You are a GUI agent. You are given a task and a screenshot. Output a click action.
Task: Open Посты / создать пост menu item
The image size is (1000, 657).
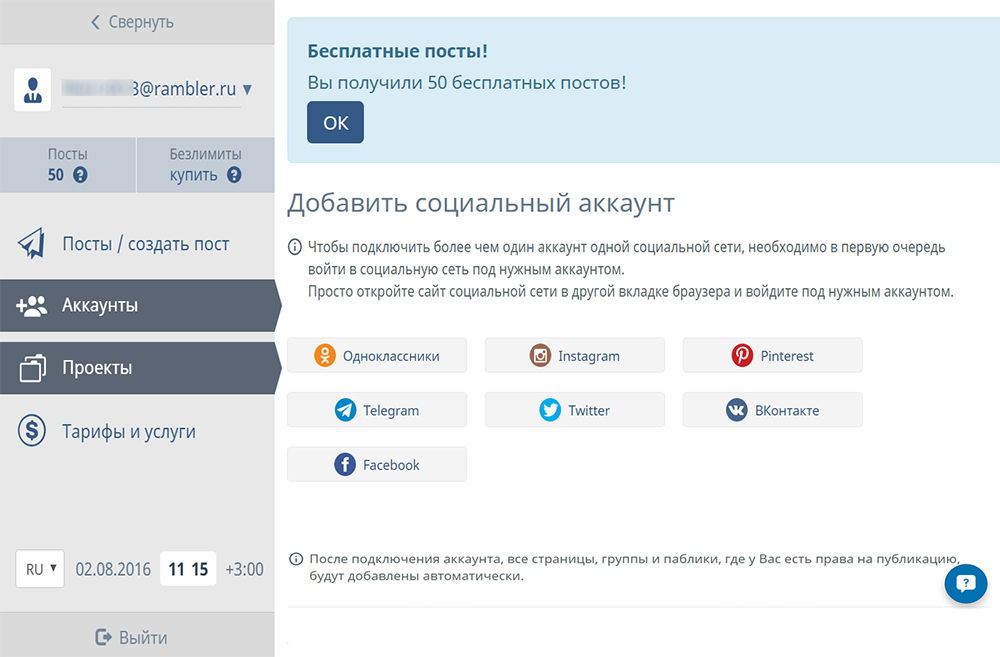[x=145, y=244]
